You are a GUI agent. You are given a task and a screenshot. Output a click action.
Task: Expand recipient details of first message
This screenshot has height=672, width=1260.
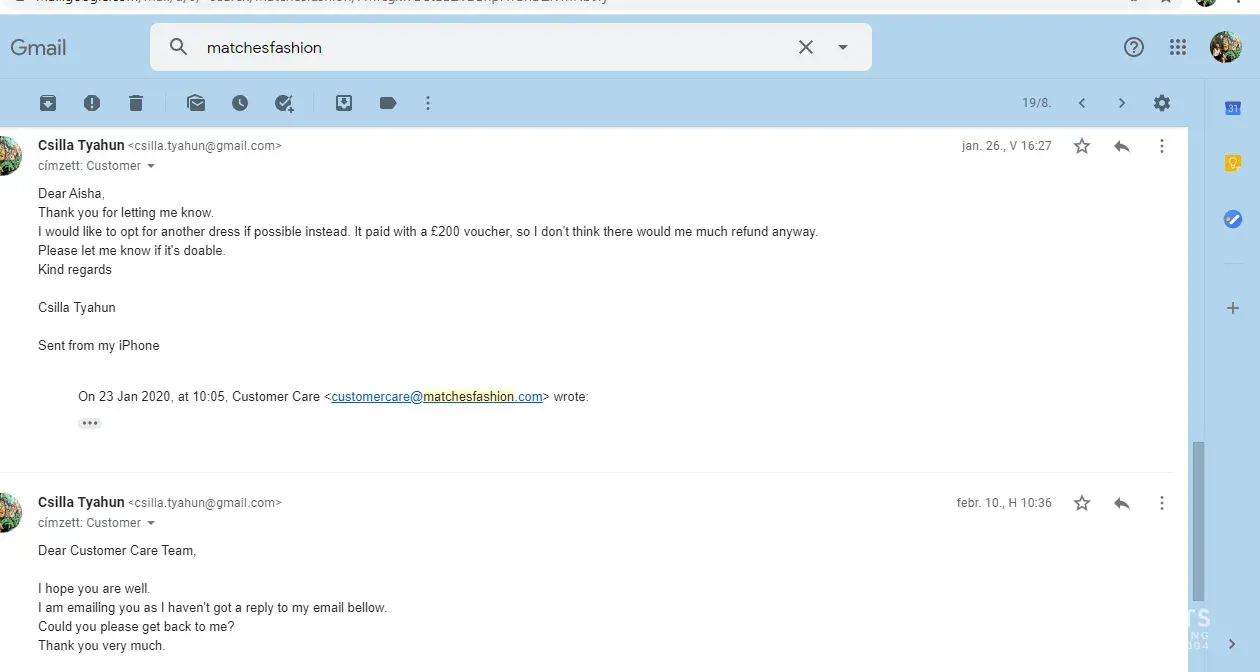[151, 166]
